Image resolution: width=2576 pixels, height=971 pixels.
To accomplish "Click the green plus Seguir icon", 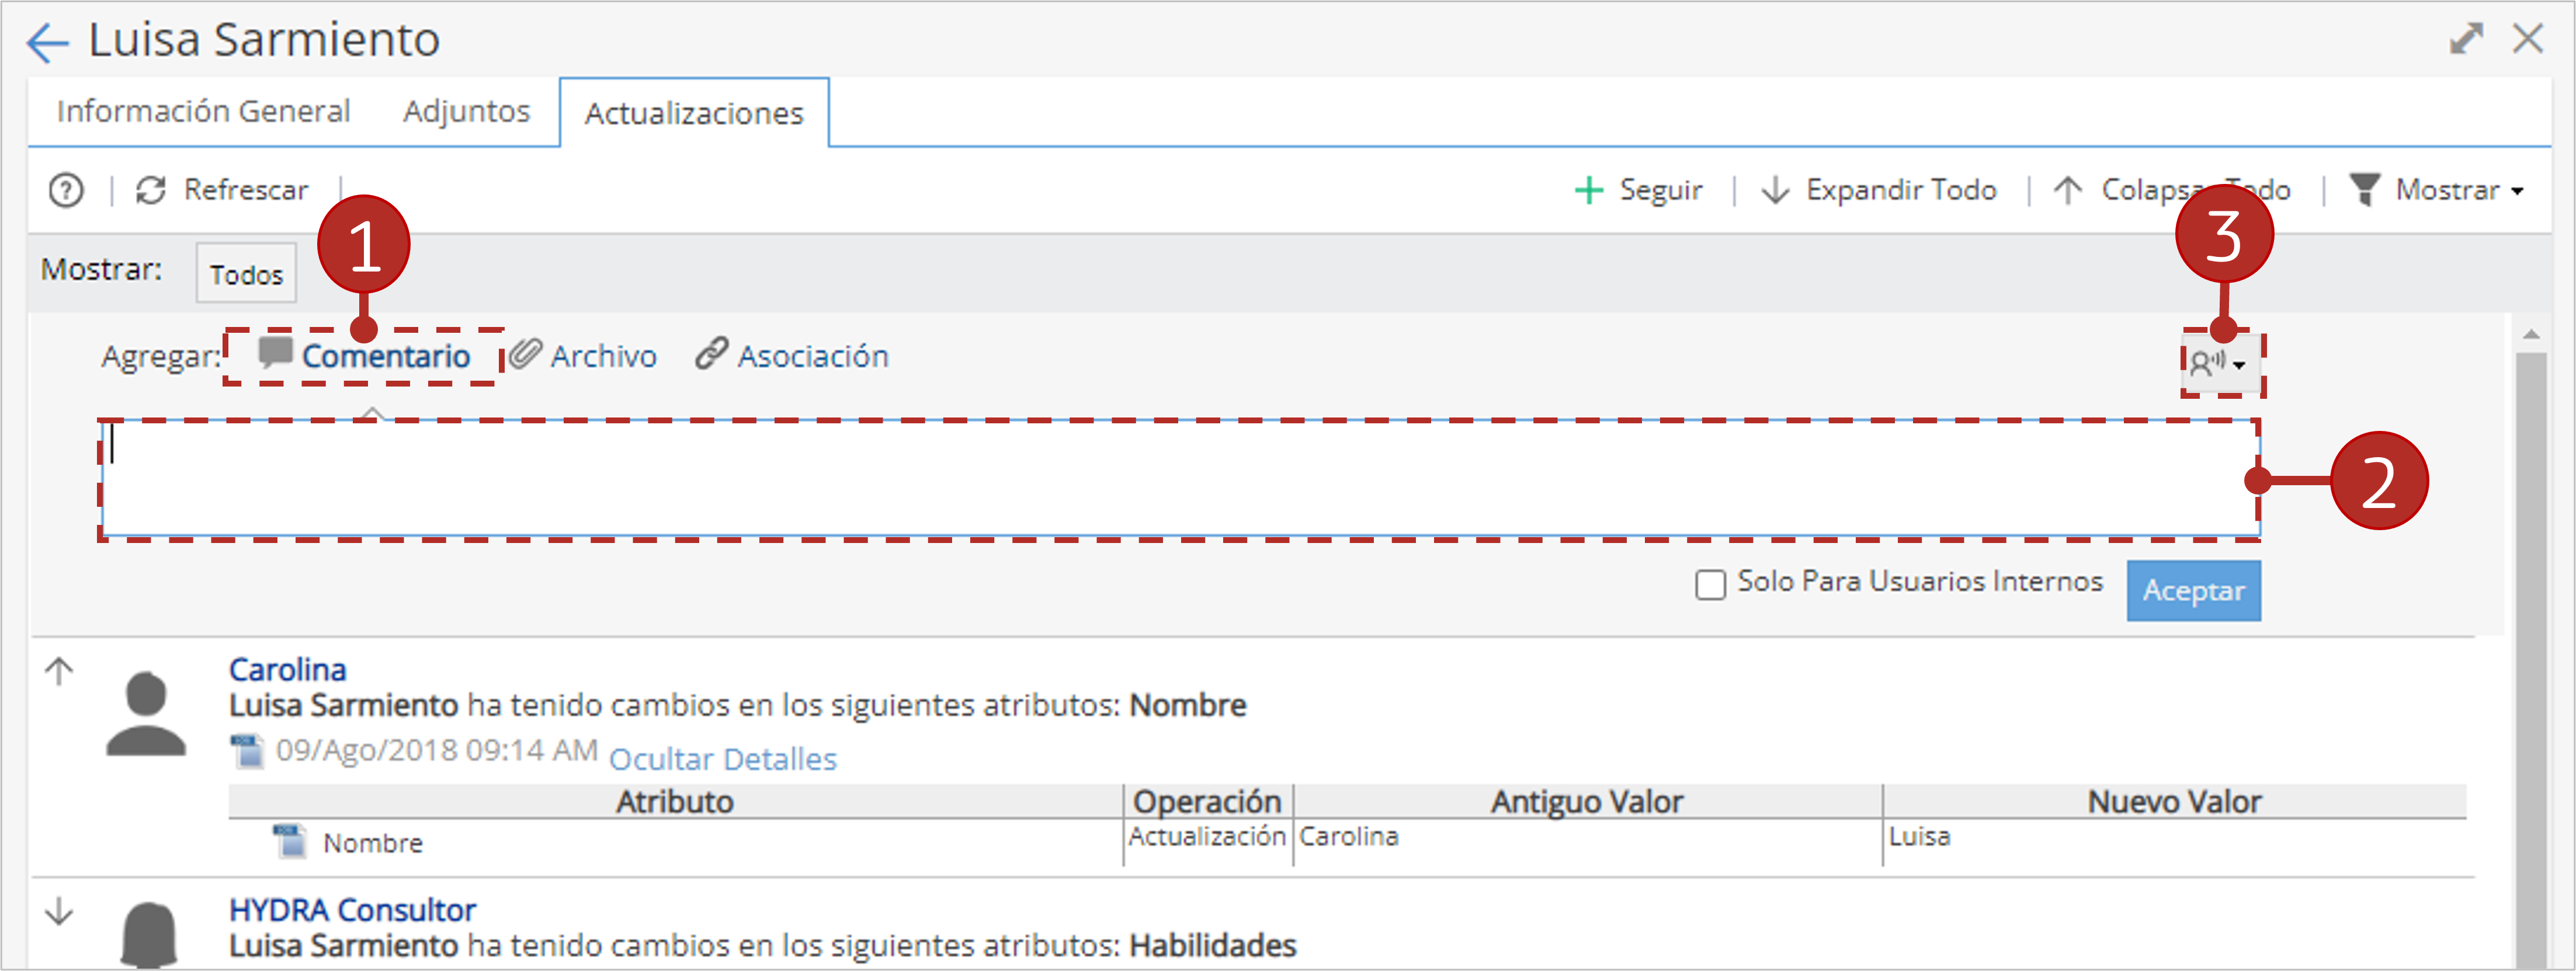I will point(1588,190).
